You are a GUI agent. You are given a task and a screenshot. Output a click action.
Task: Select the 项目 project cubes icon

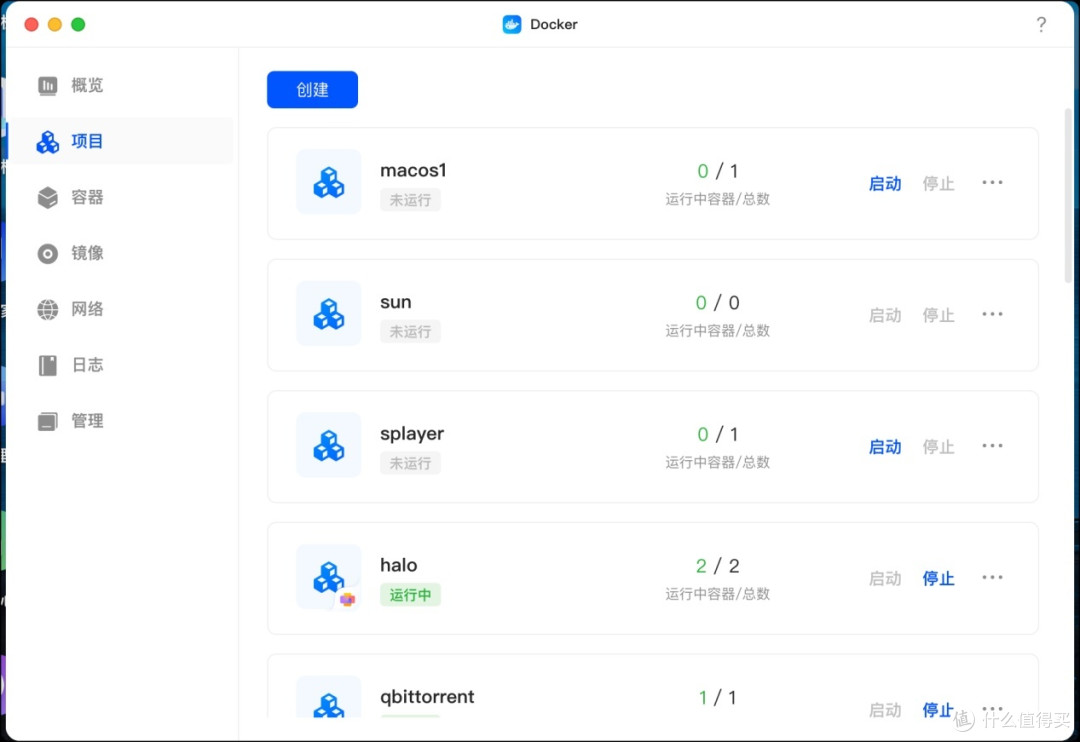click(48, 142)
